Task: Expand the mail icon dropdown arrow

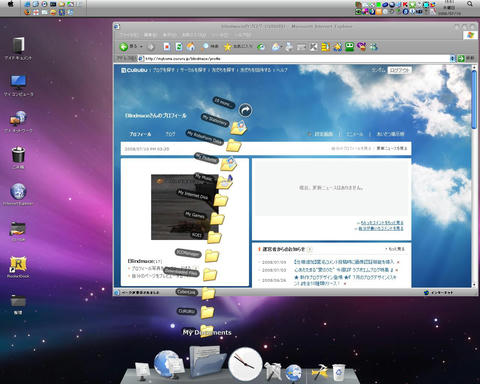Action: click(282, 47)
